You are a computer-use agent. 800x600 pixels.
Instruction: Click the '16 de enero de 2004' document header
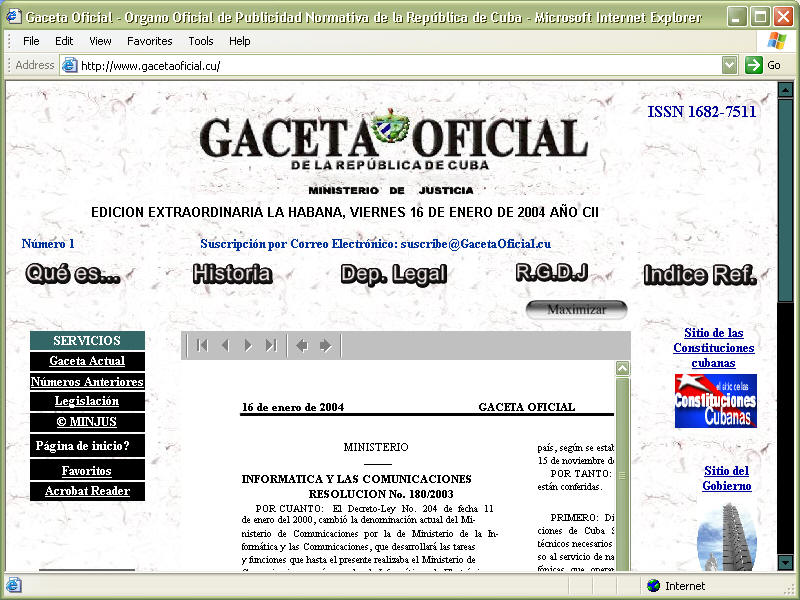pos(293,407)
